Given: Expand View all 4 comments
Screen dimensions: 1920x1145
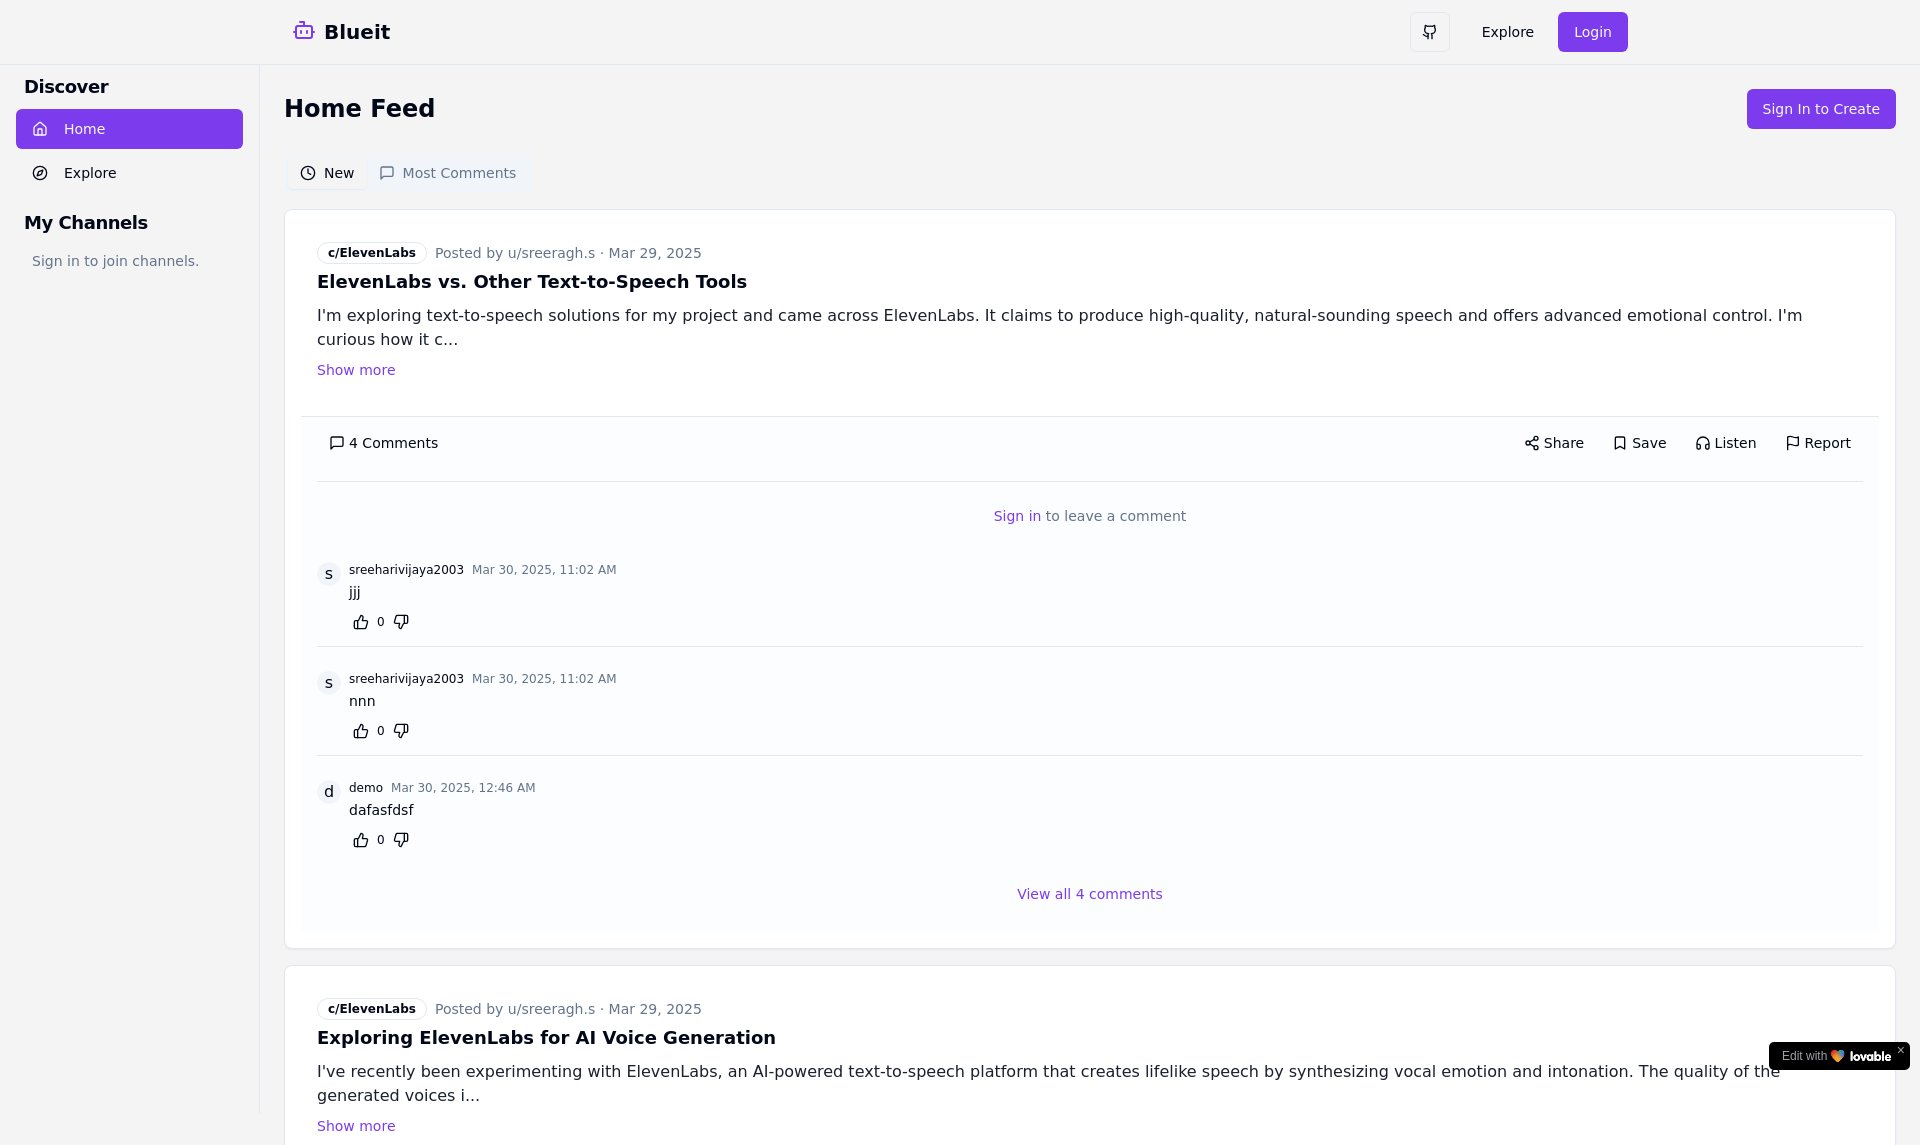Looking at the screenshot, I should pos(1089,894).
